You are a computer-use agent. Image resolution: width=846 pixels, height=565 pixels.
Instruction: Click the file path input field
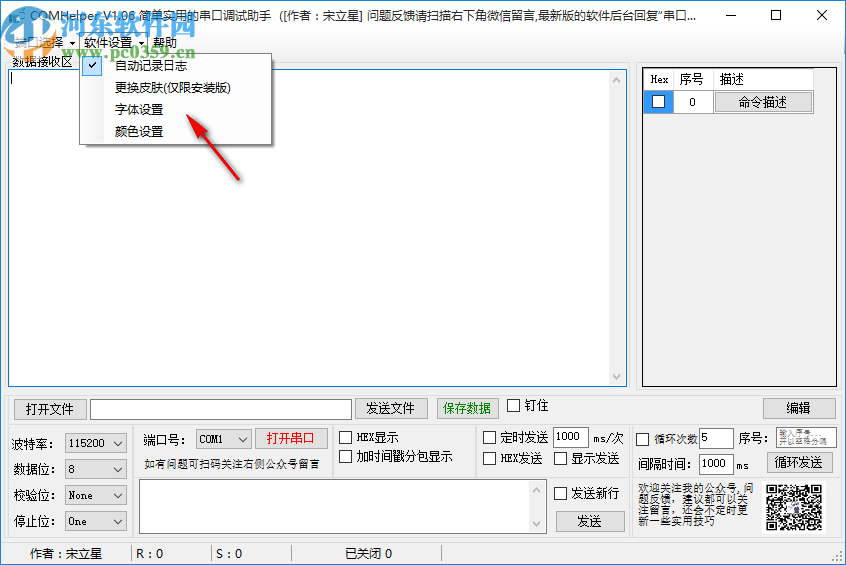coord(221,409)
